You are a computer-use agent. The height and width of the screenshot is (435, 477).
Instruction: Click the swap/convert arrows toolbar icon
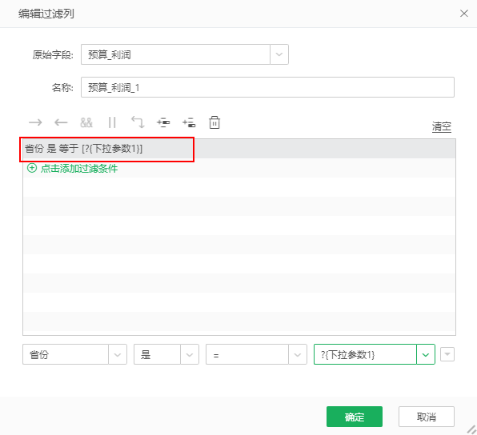(138, 122)
